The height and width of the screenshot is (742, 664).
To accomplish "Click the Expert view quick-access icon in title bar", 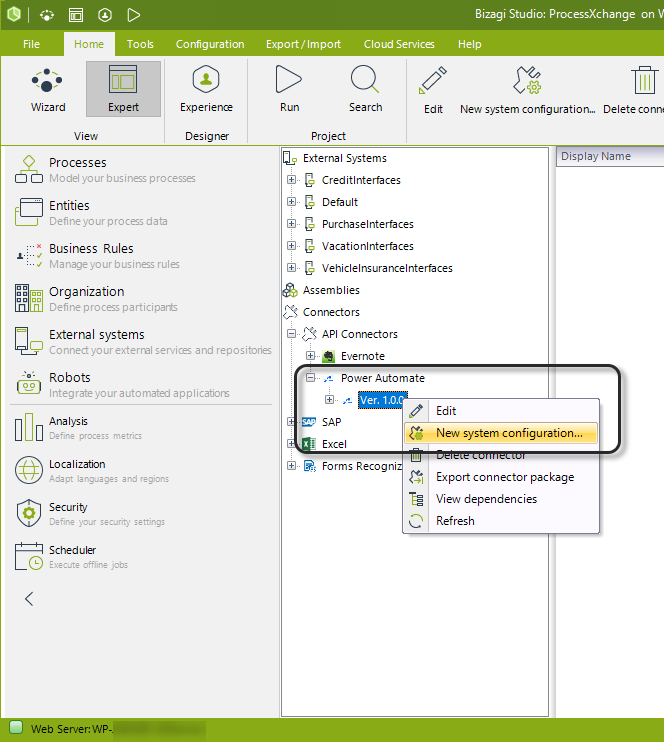I will pos(76,15).
